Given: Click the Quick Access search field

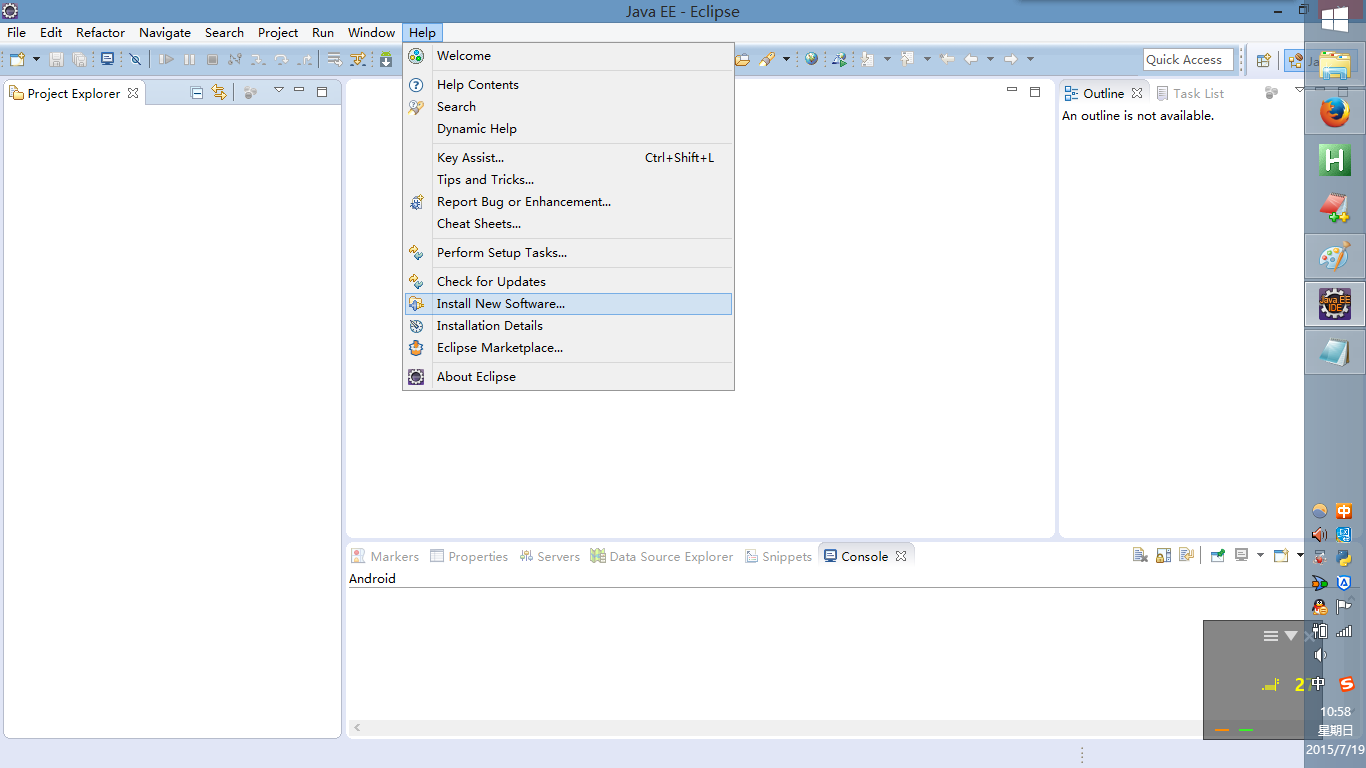Looking at the screenshot, I should (x=1186, y=59).
